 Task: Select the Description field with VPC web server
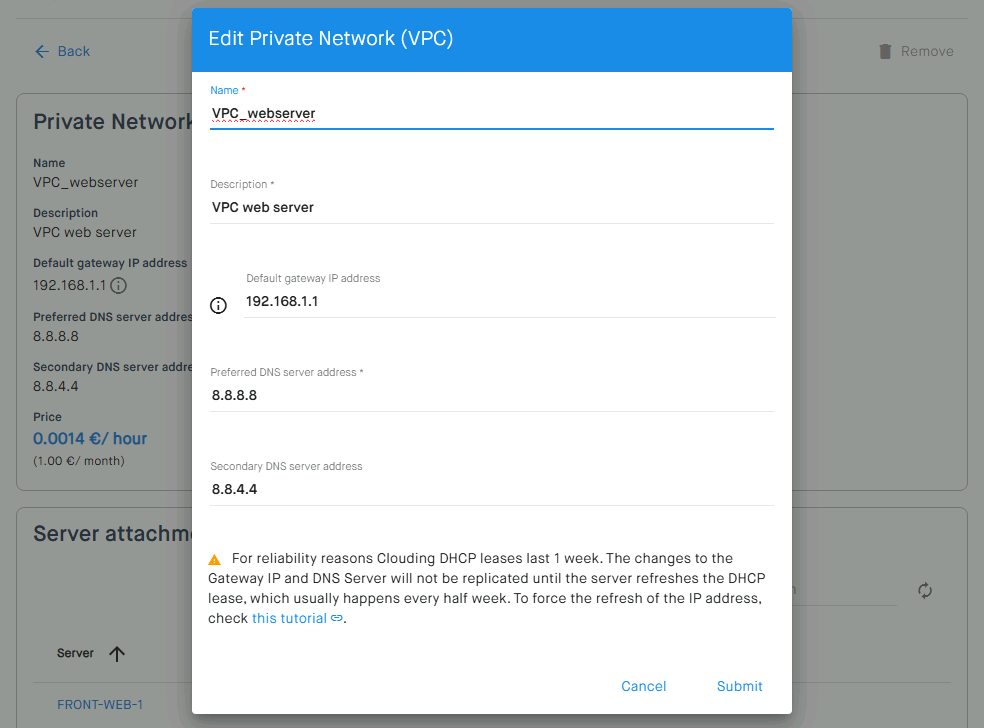pyautogui.click(x=491, y=208)
